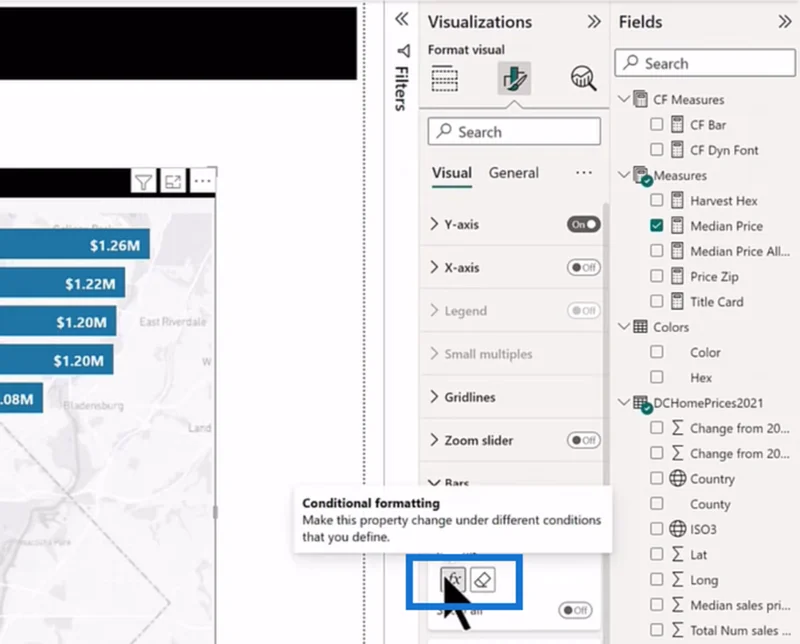
Task: Select the Total Num sales field
Action: point(740,631)
